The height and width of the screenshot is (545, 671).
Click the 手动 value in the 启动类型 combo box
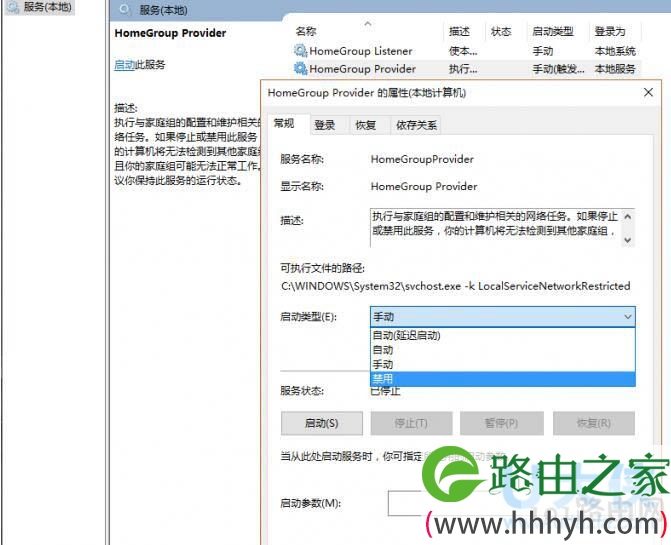click(x=383, y=317)
